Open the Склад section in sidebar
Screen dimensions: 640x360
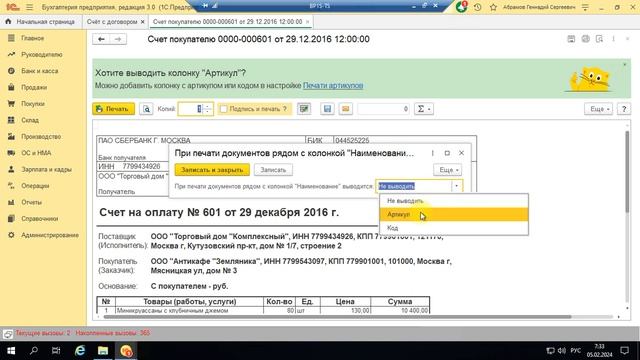click(x=30, y=120)
